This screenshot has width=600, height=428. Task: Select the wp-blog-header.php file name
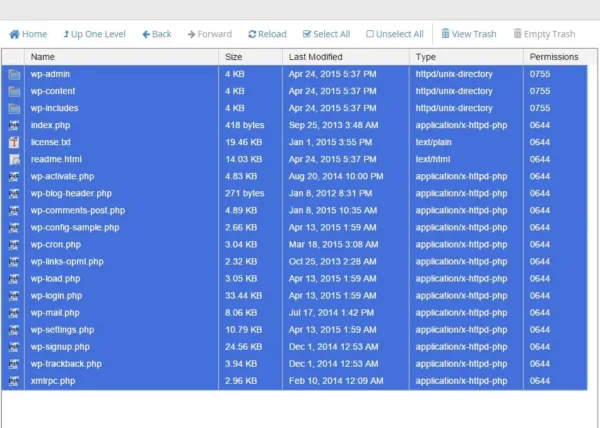[71, 194]
